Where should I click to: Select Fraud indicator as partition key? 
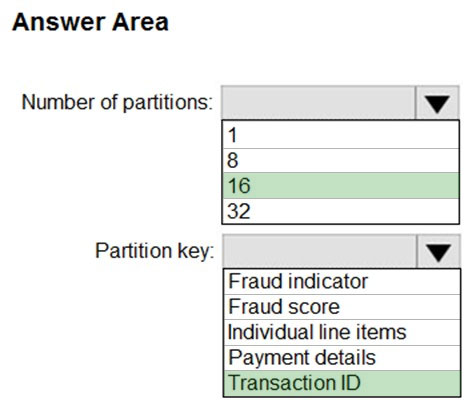tap(342, 282)
